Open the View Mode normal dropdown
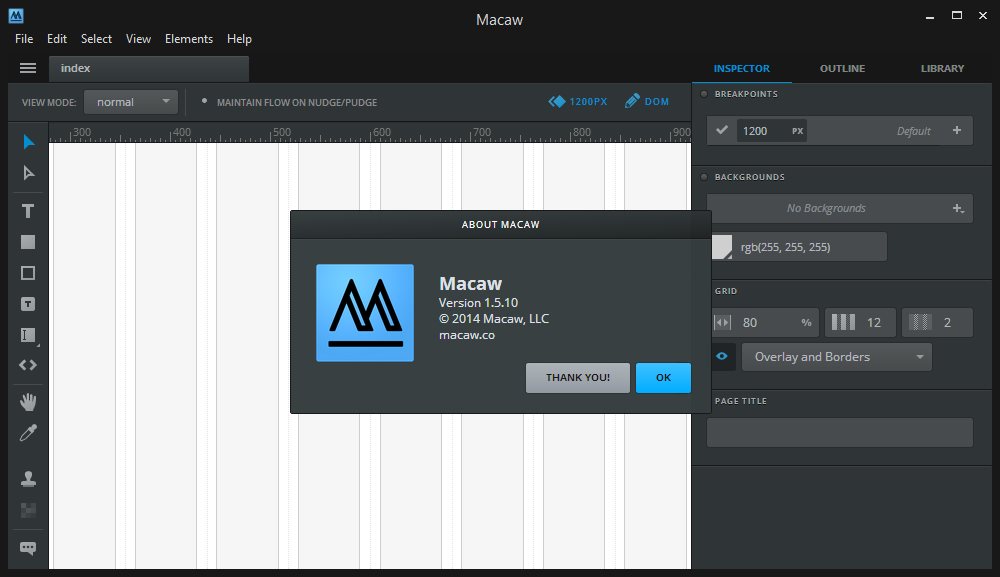1000x577 pixels. [x=131, y=102]
